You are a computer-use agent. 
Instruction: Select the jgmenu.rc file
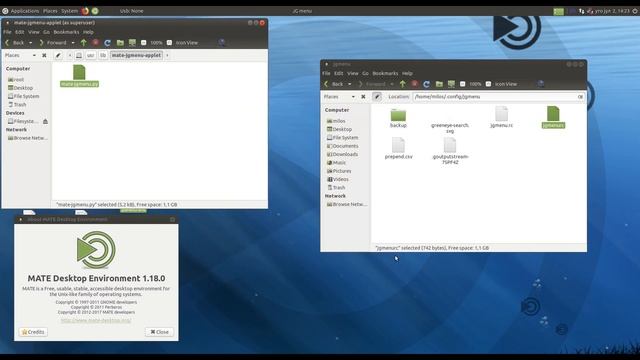[501, 117]
